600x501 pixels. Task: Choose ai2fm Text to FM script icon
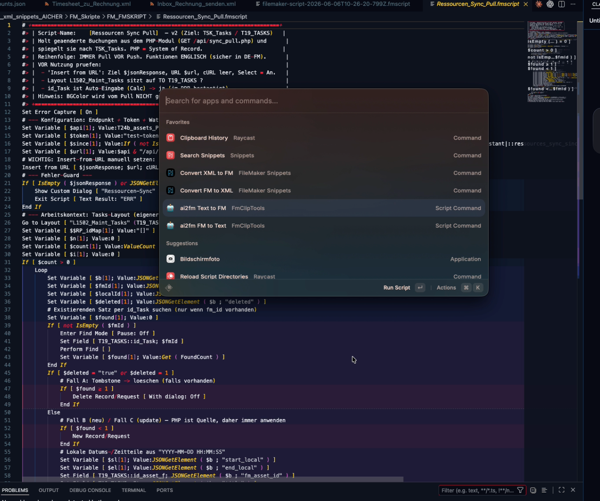171,208
